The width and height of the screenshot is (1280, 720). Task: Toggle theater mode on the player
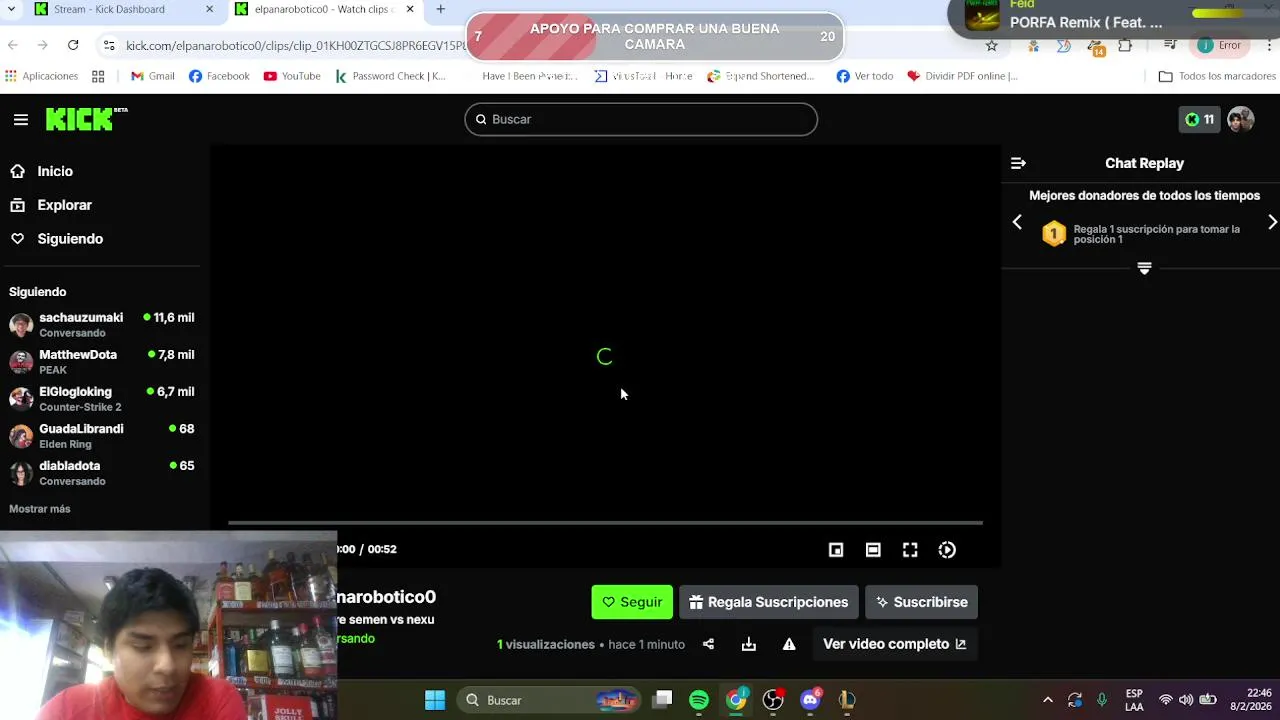(873, 549)
